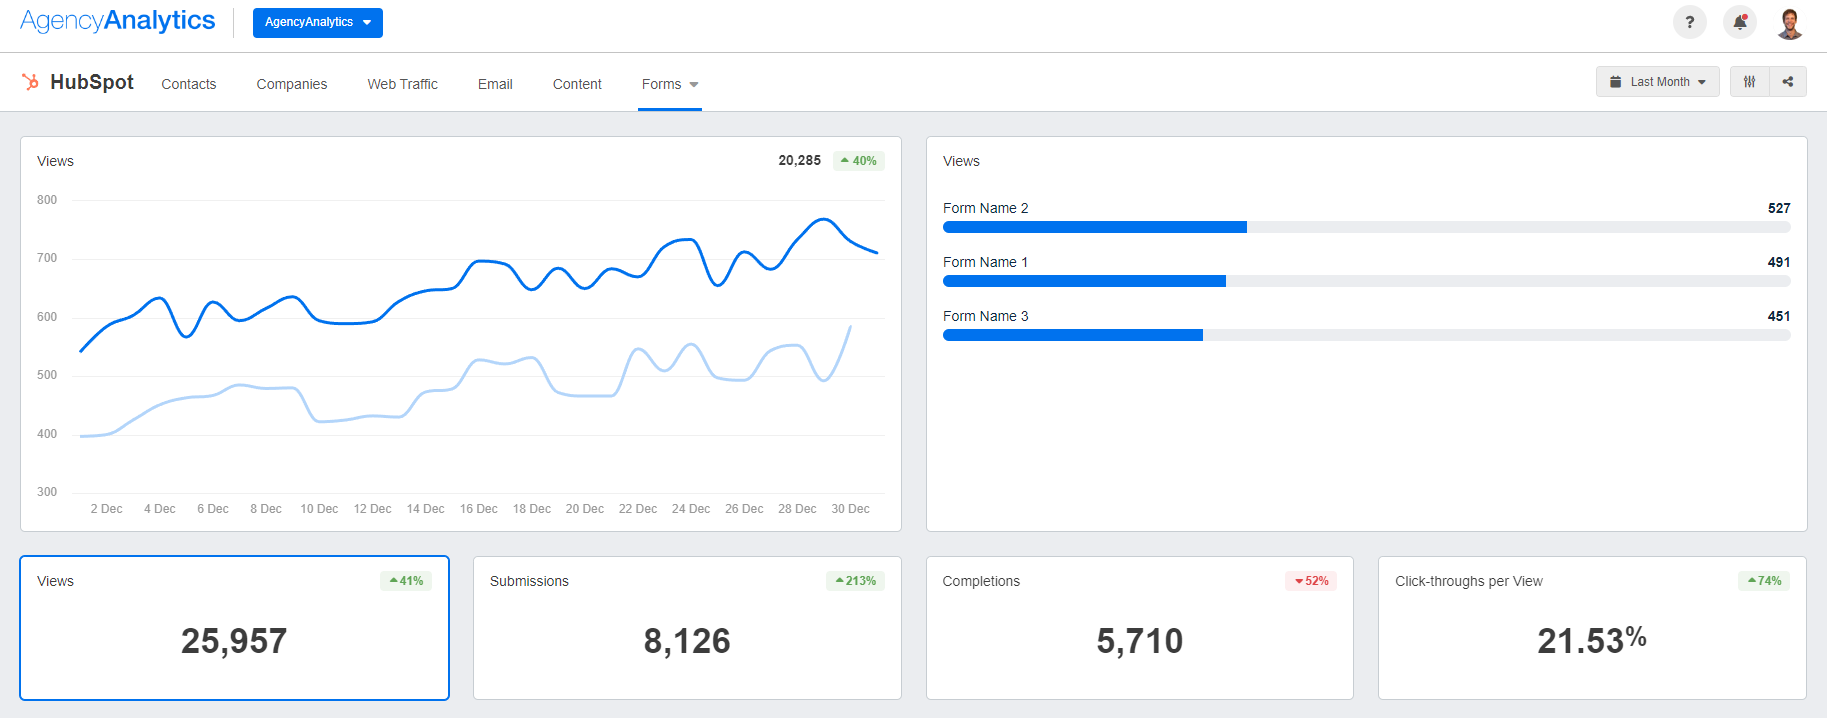Select the Email tab
The image size is (1827, 718).
coord(495,84)
